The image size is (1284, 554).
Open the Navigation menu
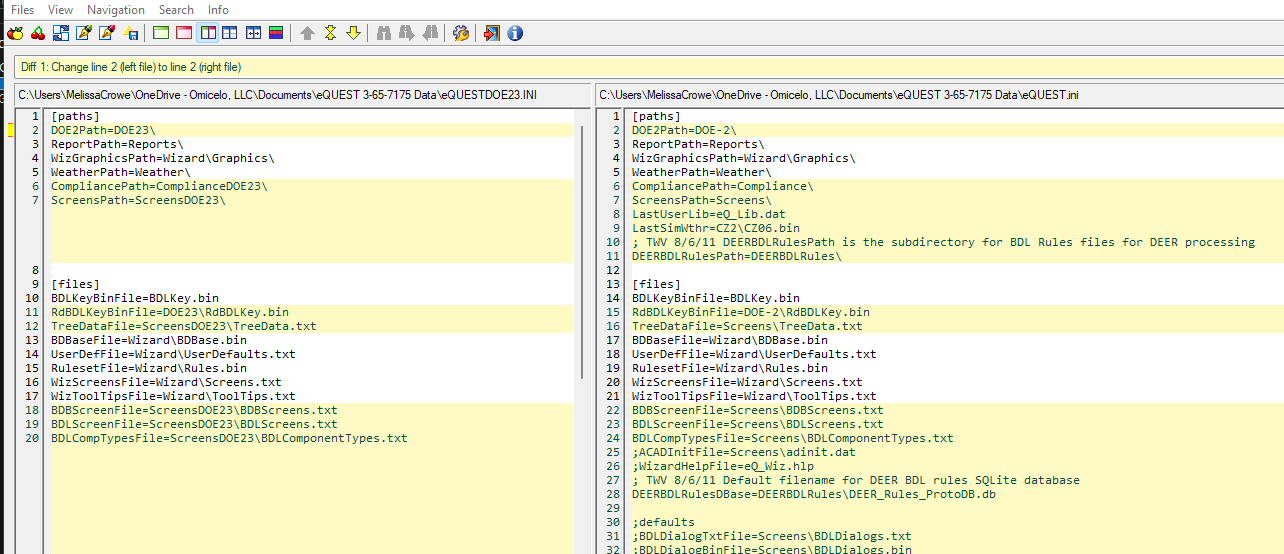(x=116, y=9)
